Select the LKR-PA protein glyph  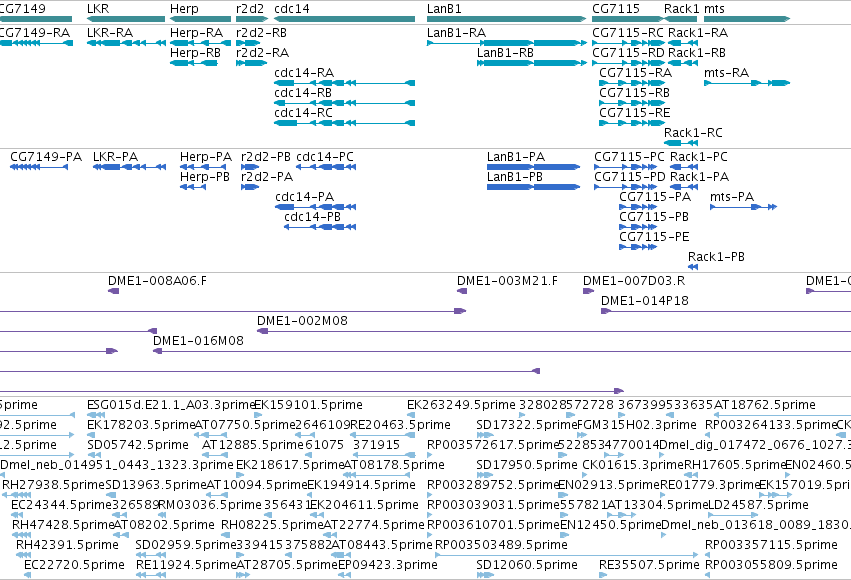pos(129,167)
